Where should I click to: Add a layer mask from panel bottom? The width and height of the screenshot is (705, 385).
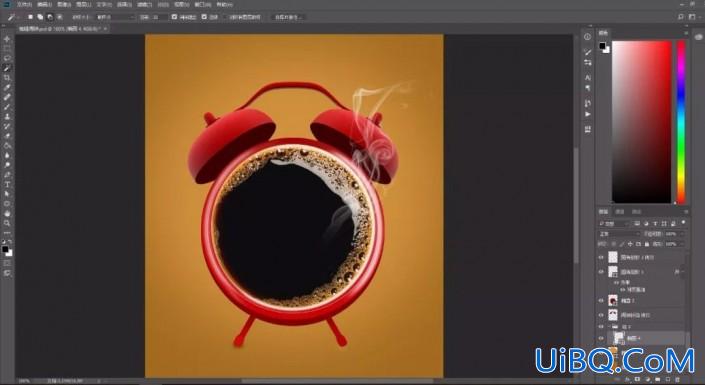[x=637, y=379]
